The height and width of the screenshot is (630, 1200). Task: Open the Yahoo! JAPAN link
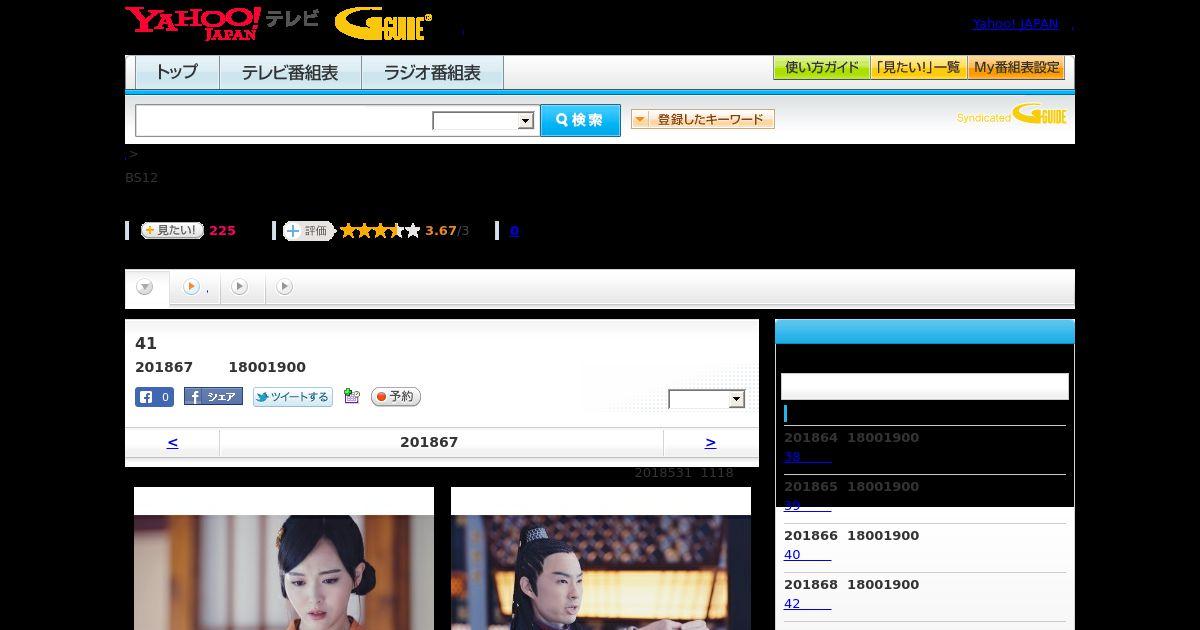click(1015, 24)
